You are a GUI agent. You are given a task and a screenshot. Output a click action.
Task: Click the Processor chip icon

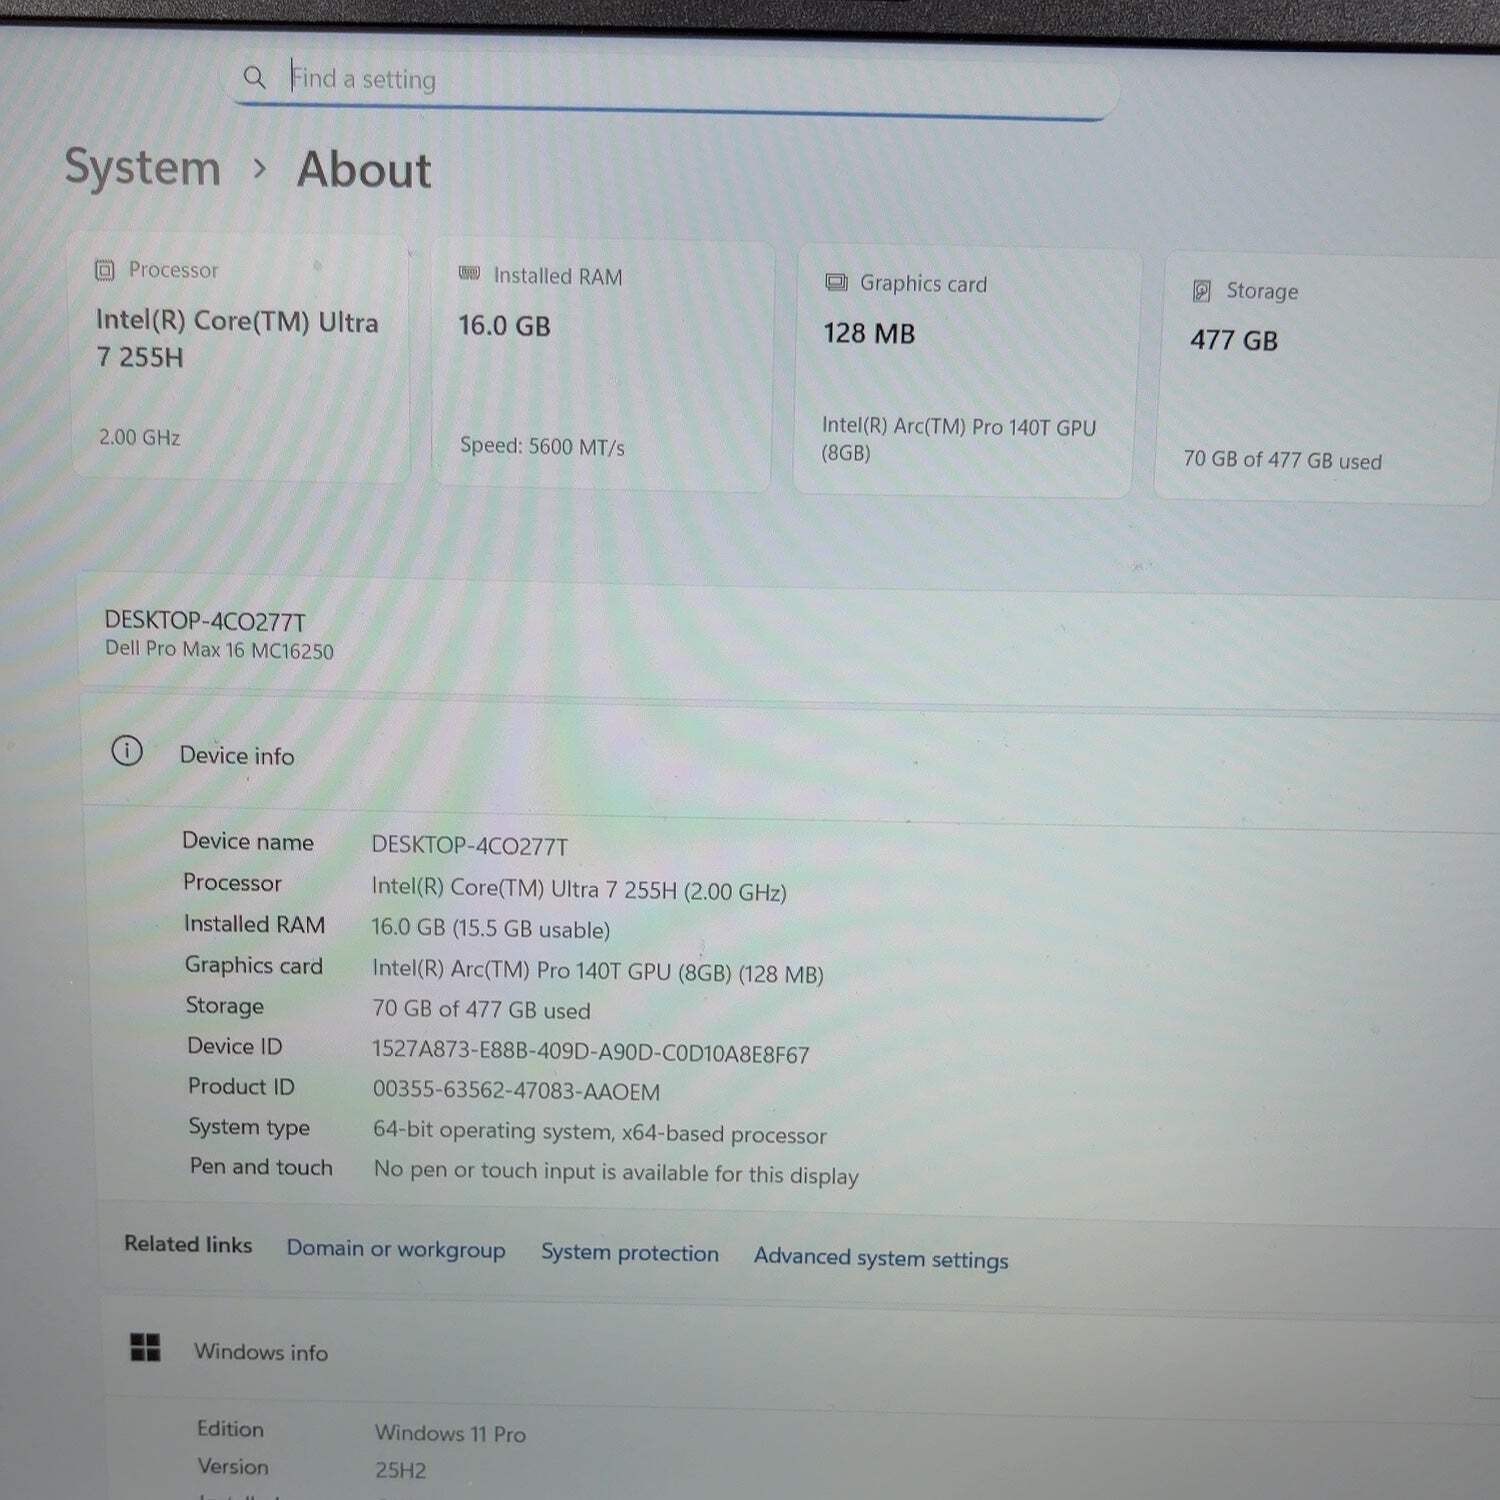tap(105, 270)
